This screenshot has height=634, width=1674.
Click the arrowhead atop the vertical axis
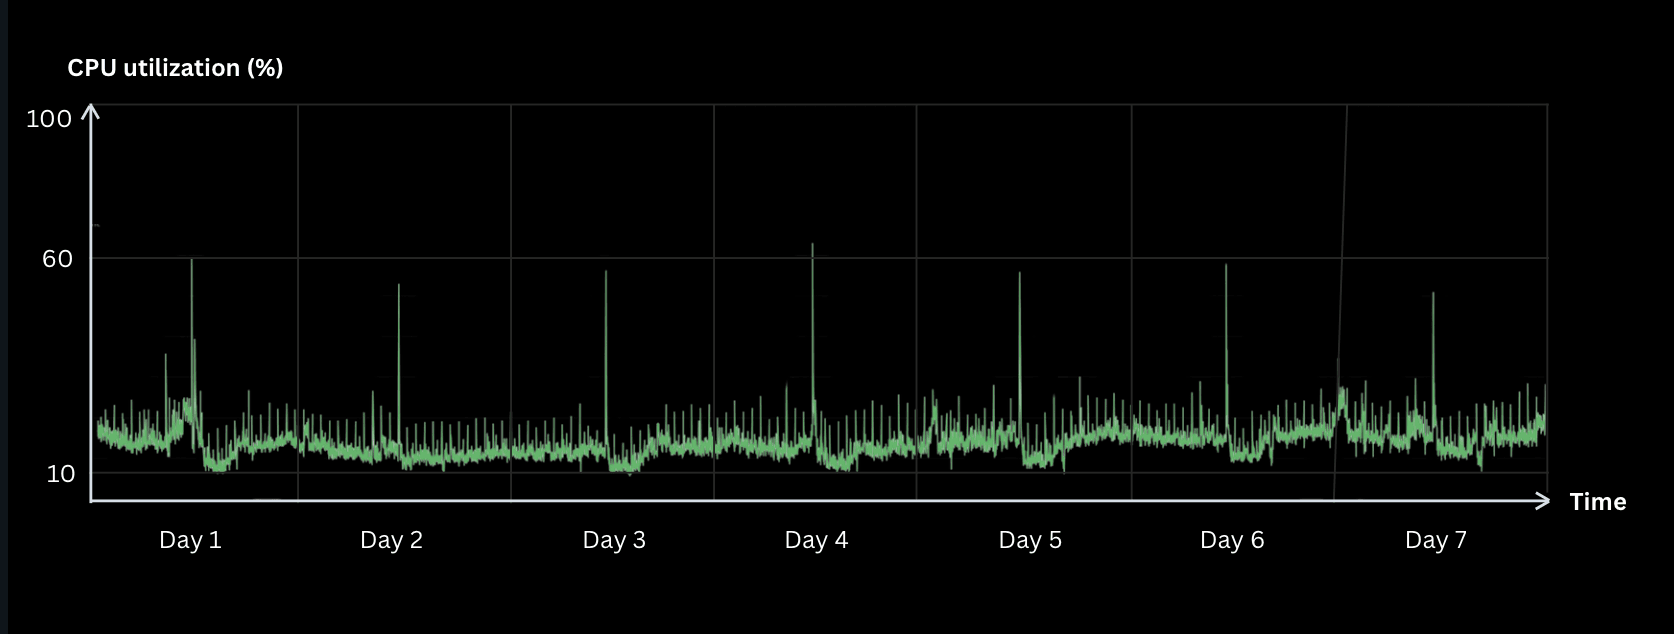91,111
